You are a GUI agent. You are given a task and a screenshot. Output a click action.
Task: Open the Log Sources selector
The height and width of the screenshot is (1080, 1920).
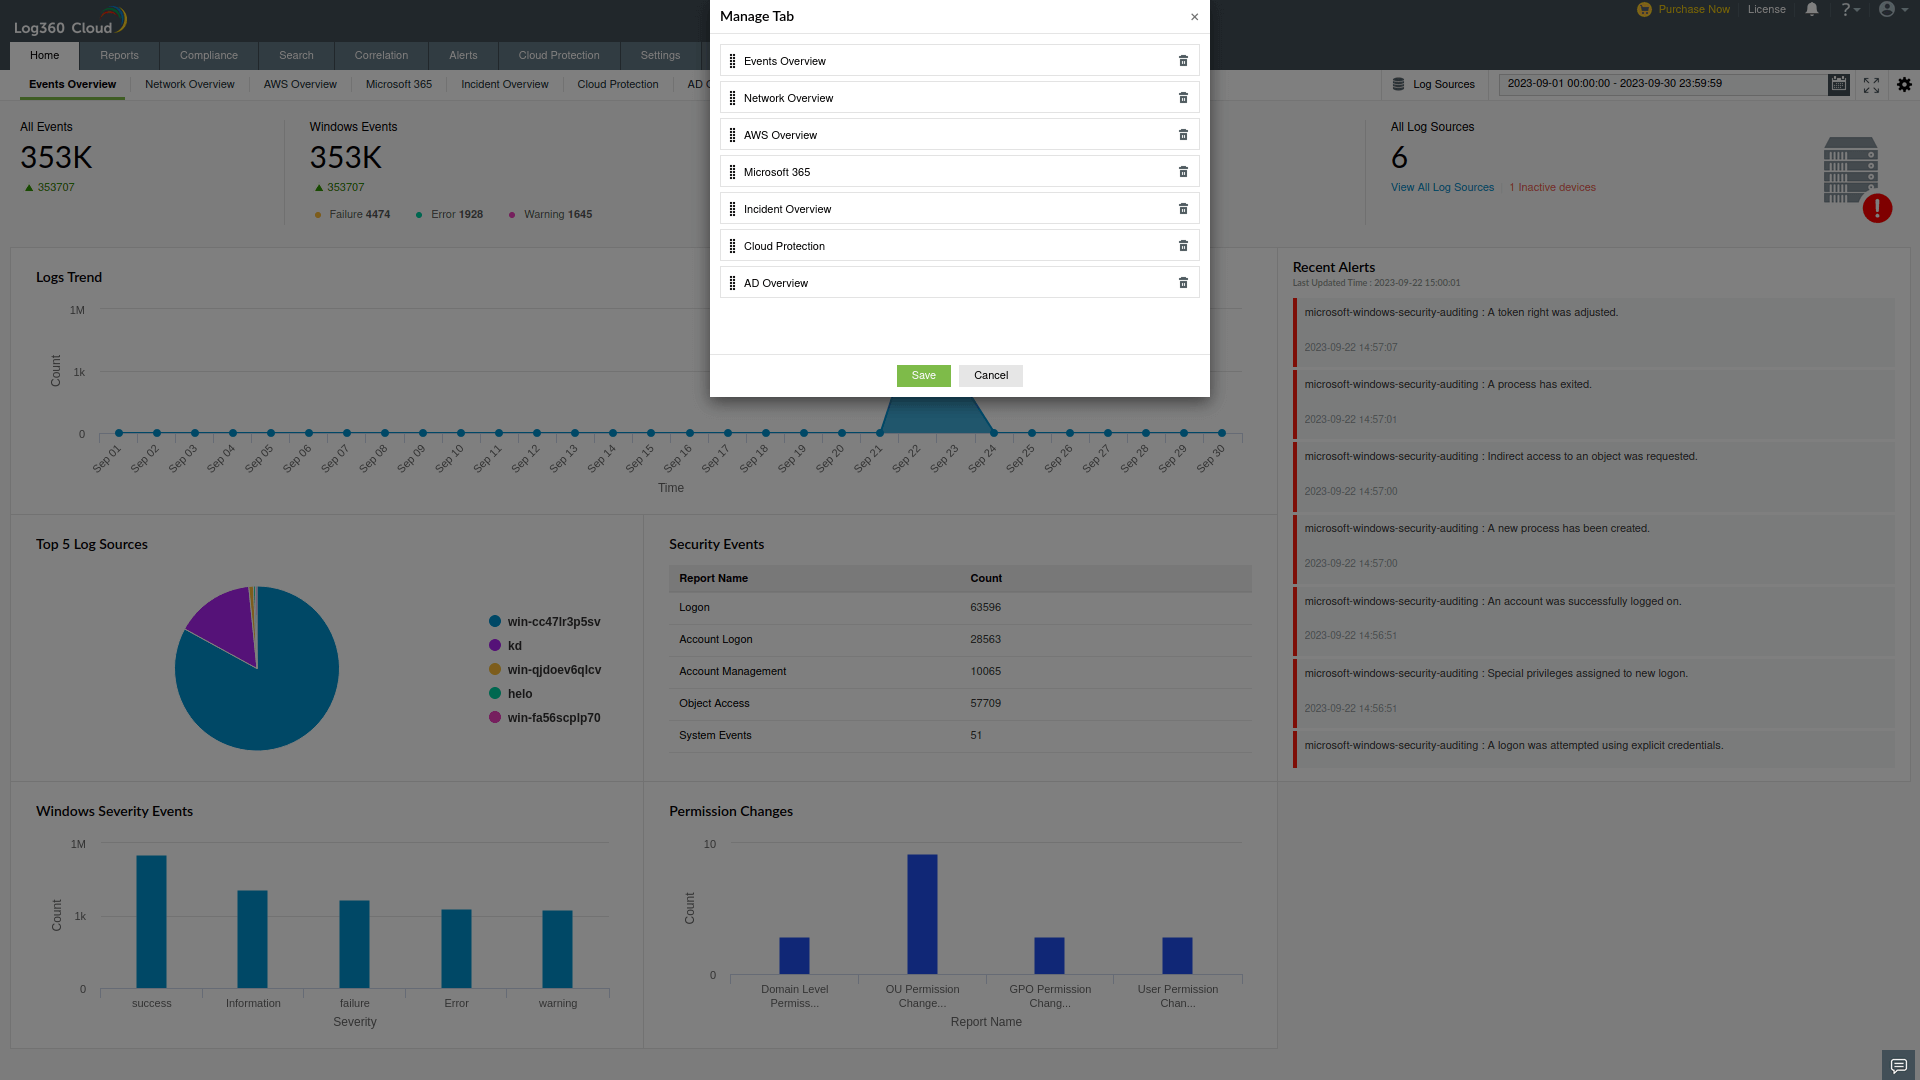click(1434, 85)
